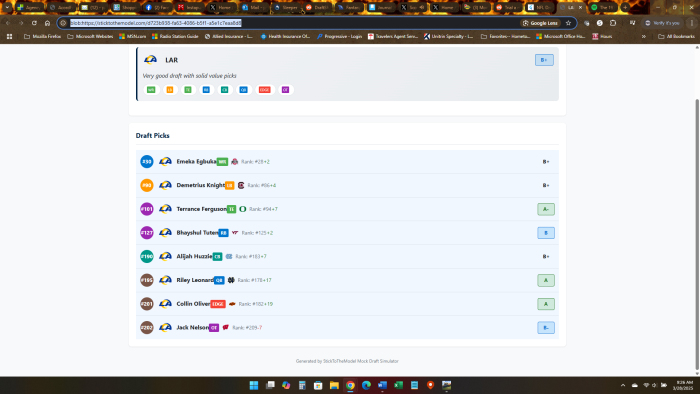700x394 pixels.
Task: Open the Travelers Agent bookmark
Action: pyautogui.click(x=393, y=37)
